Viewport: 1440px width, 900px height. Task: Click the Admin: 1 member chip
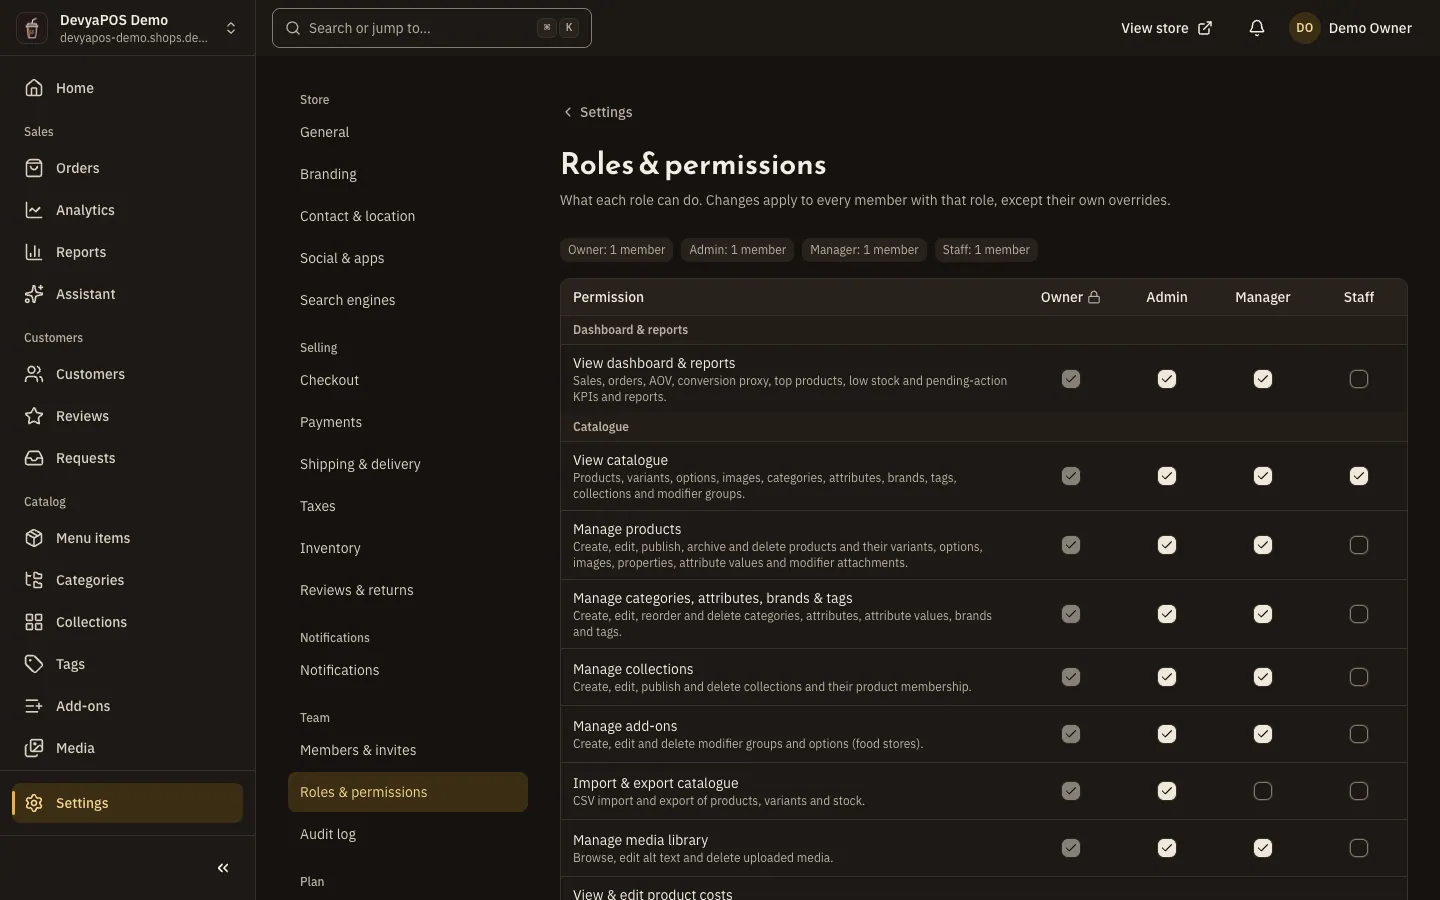(x=737, y=250)
